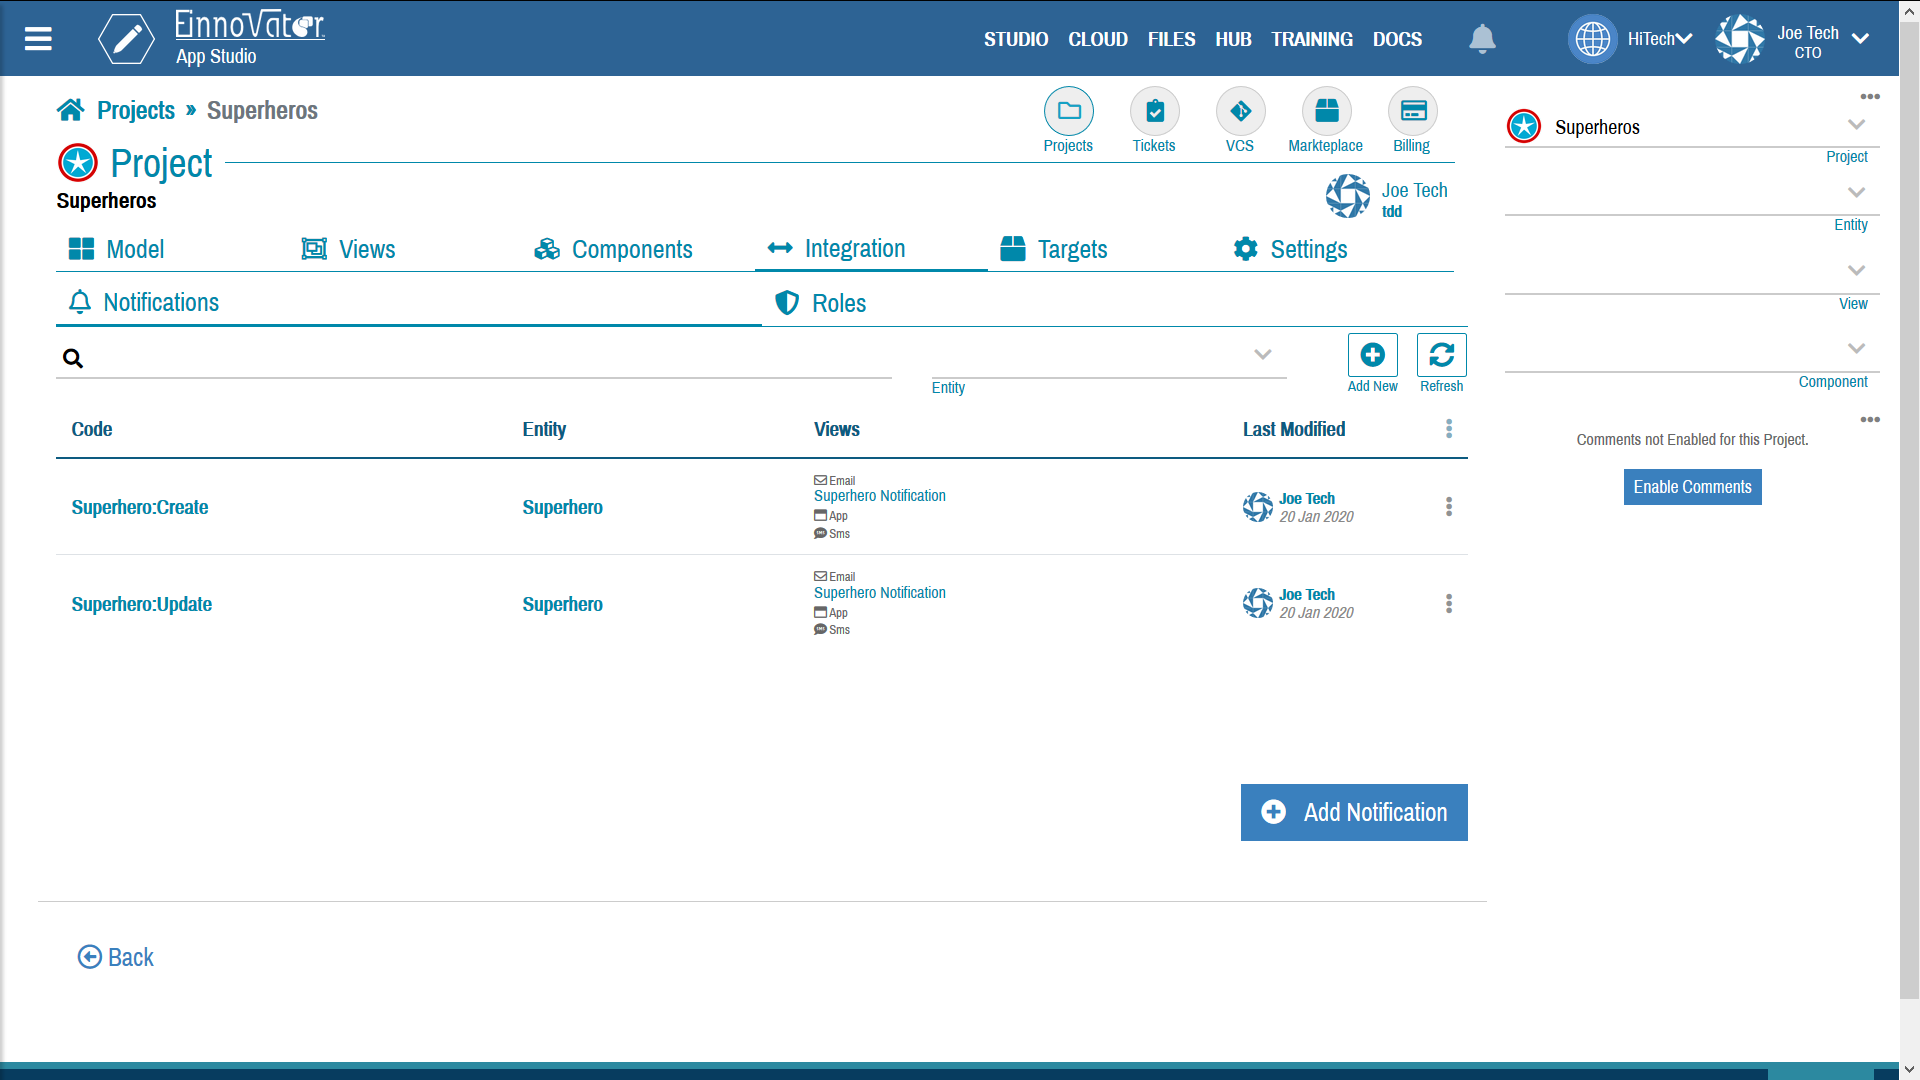Screen dimensions: 1920x1080
Task: Click Enable Comments button
Action: click(x=1691, y=487)
